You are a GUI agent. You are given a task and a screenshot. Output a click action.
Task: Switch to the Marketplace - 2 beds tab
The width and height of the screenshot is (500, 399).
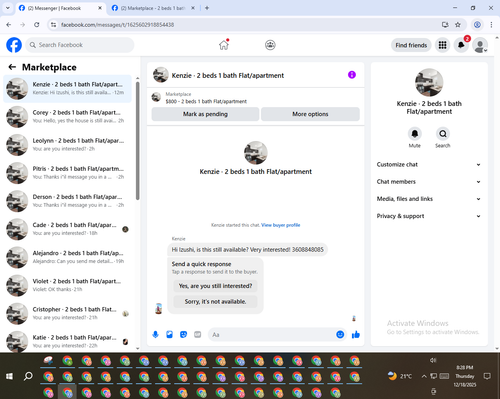click(152, 8)
